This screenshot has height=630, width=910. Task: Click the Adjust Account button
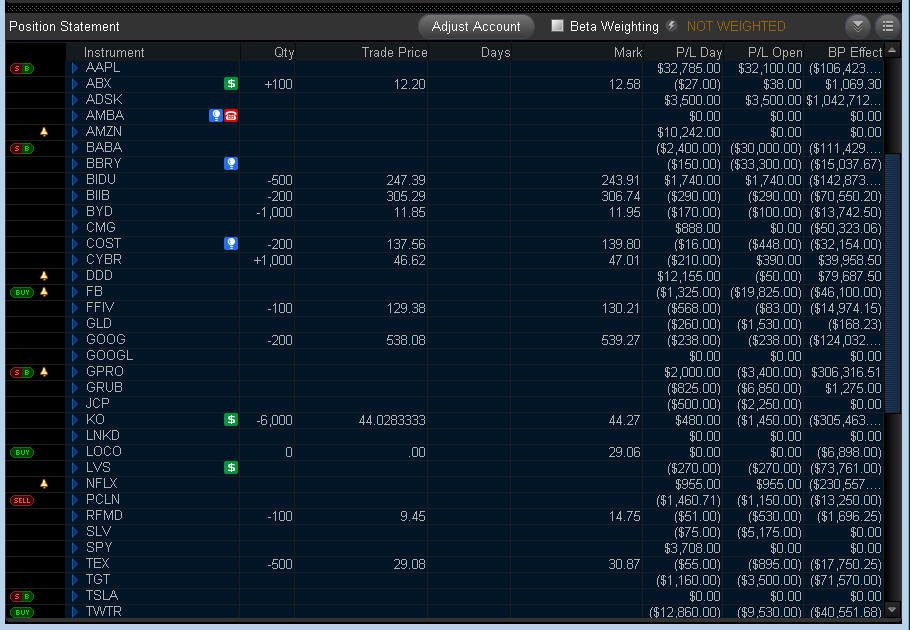pyautogui.click(x=476, y=26)
